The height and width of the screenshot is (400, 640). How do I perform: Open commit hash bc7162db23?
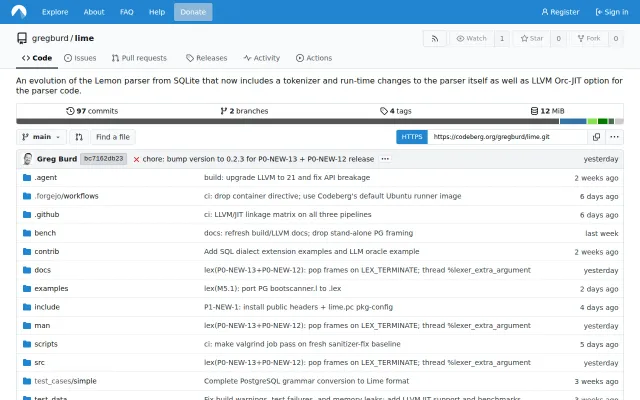(x=104, y=159)
